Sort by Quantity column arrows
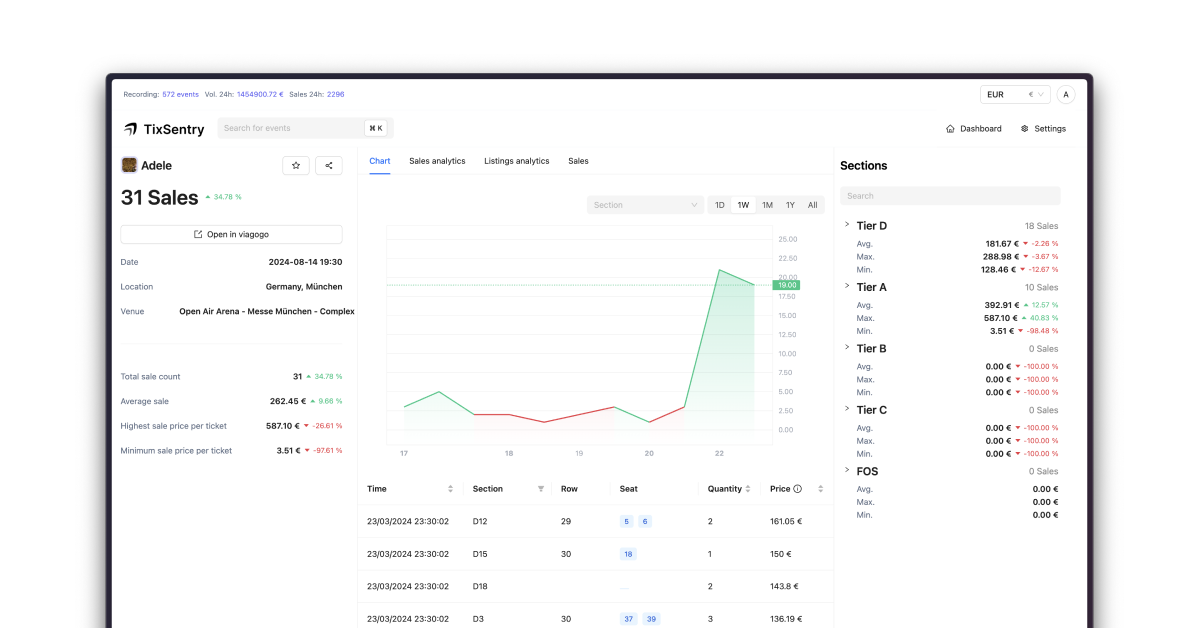Screen dimensions: 1200x628 751,489
